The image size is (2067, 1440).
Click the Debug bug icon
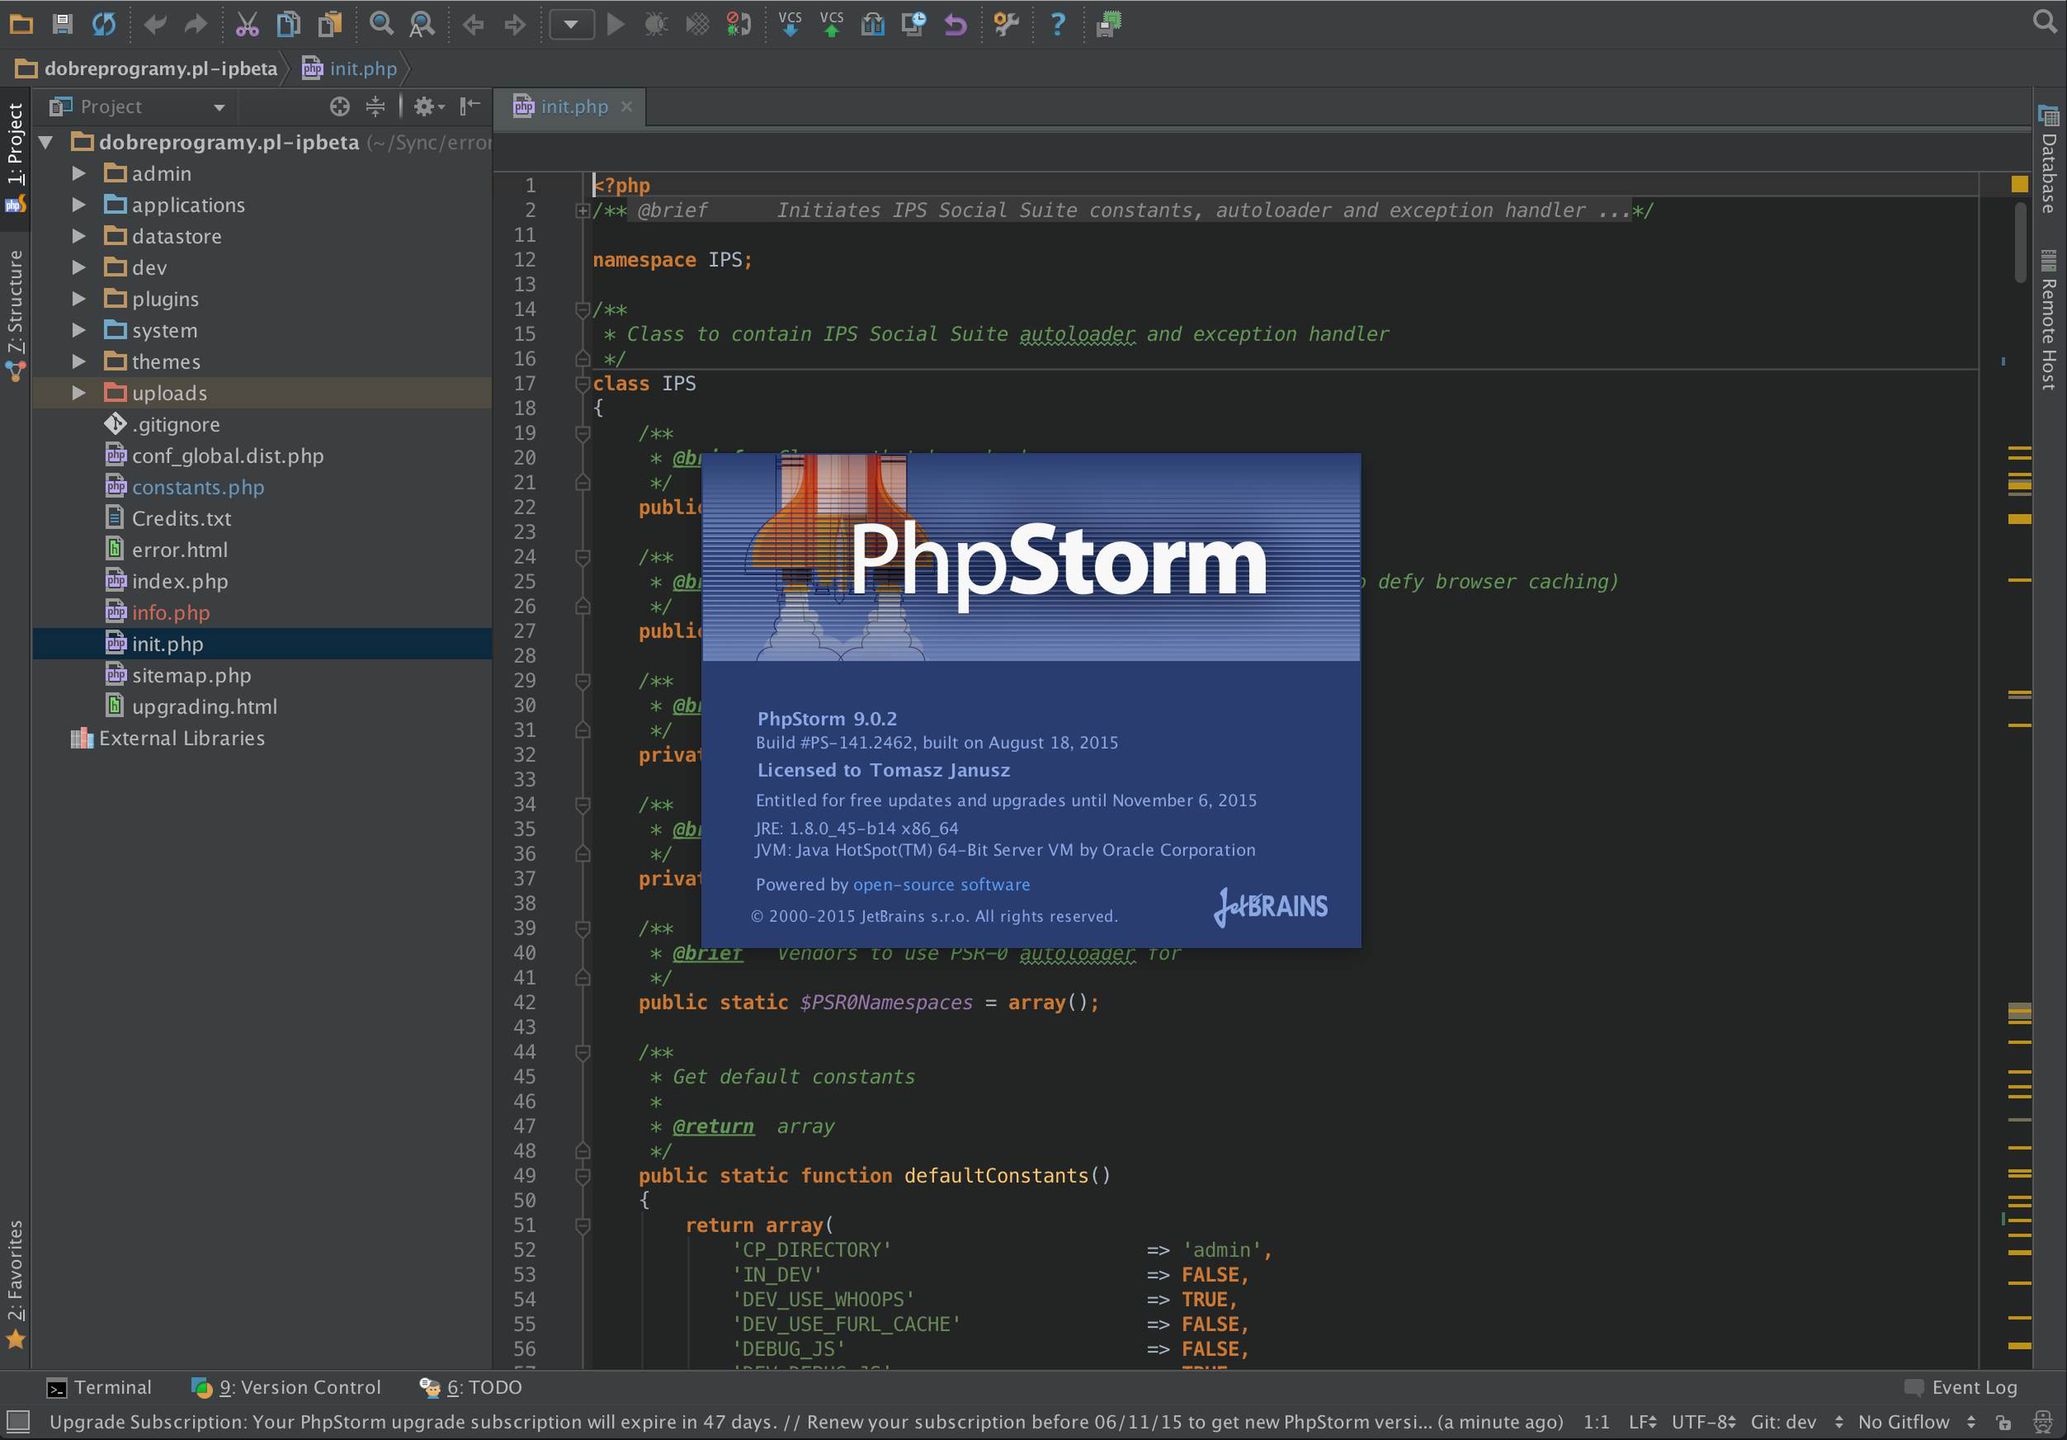point(656,23)
